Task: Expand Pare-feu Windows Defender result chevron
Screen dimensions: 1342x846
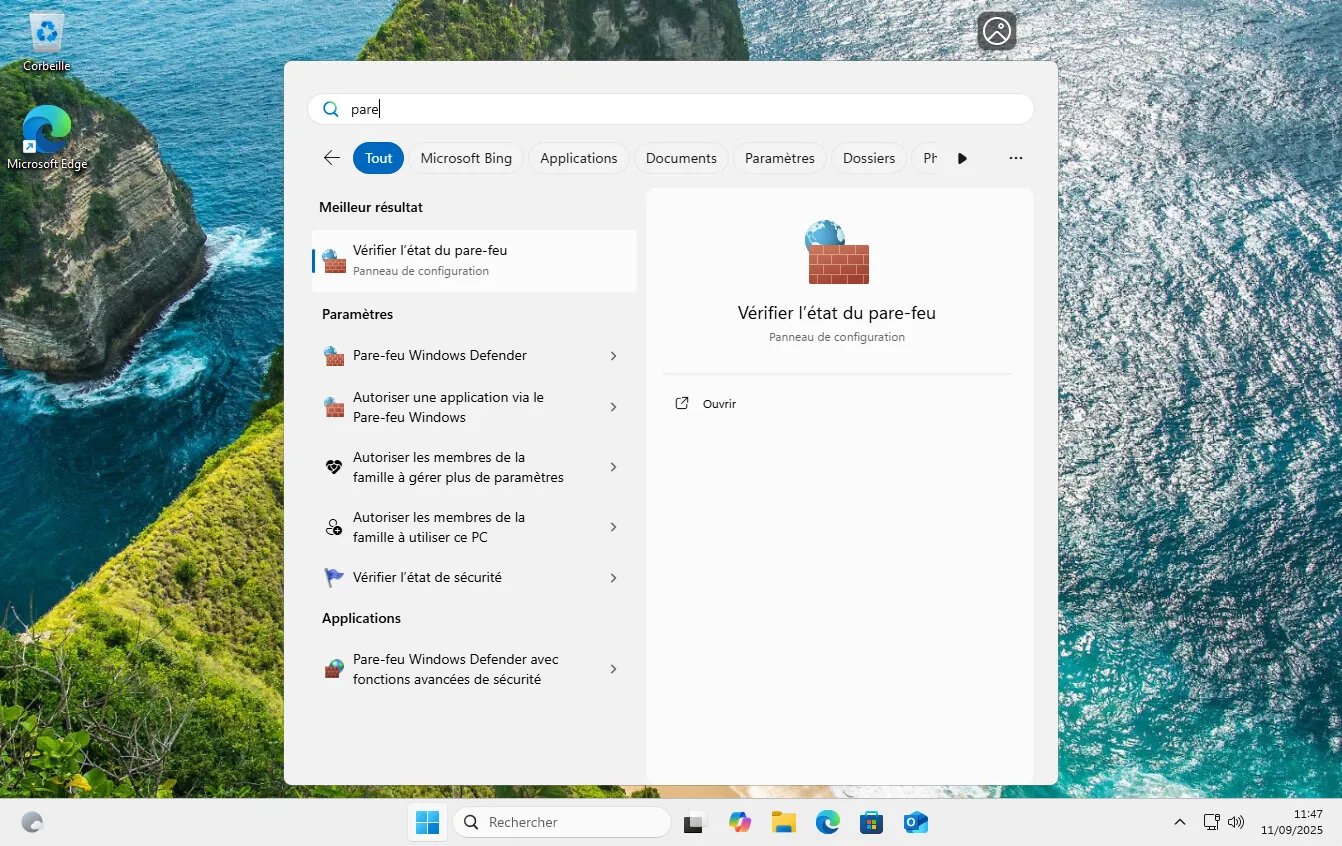Action: click(613, 356)
